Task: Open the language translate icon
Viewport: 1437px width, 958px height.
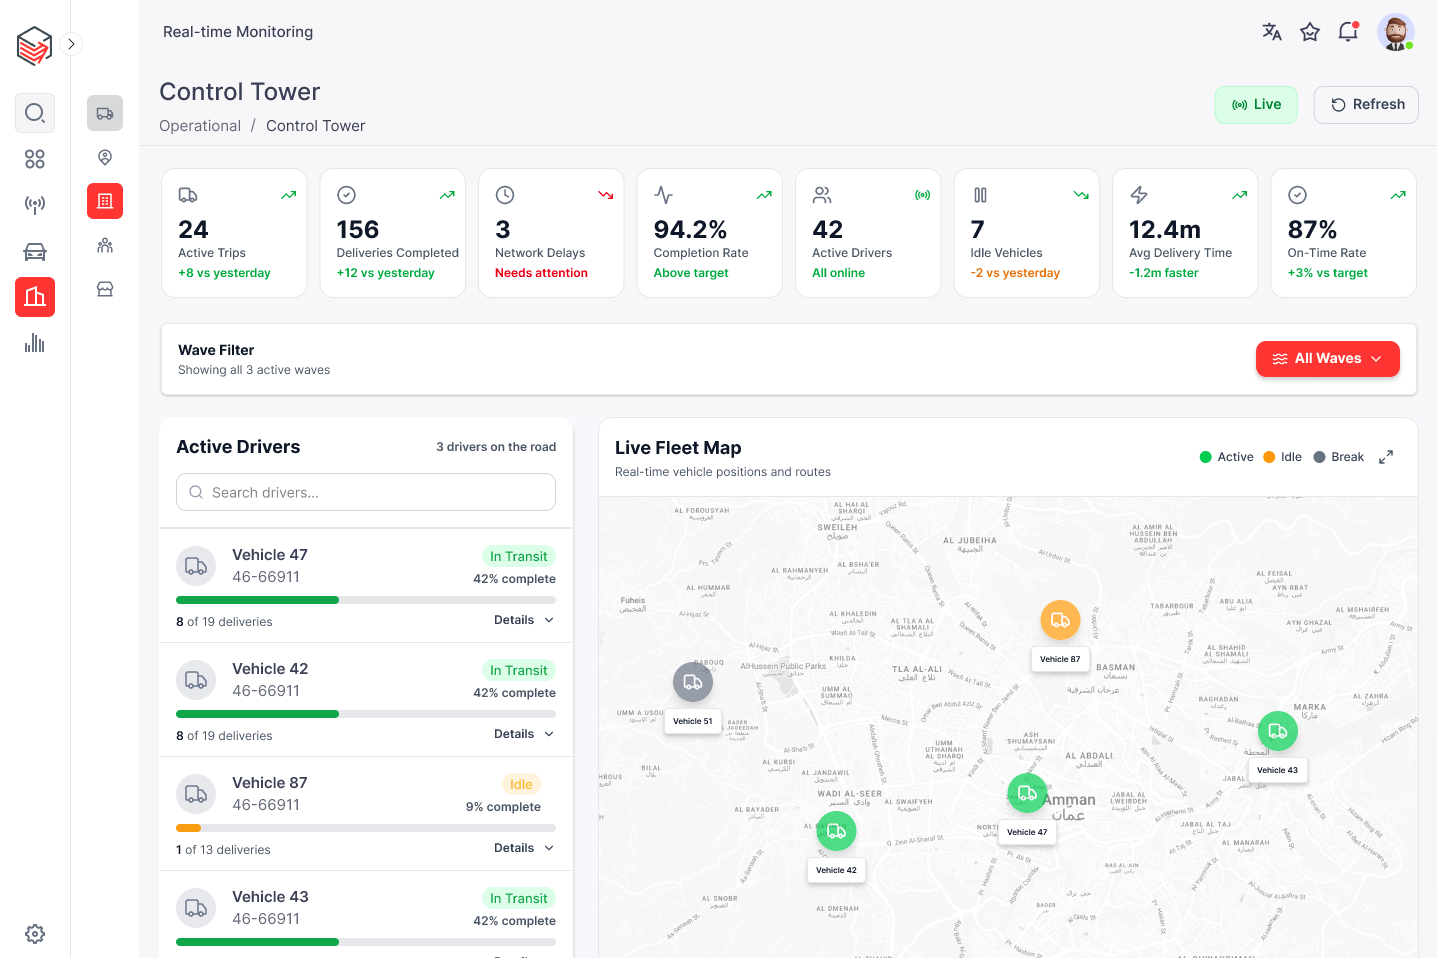Action: coord(1272,32)
